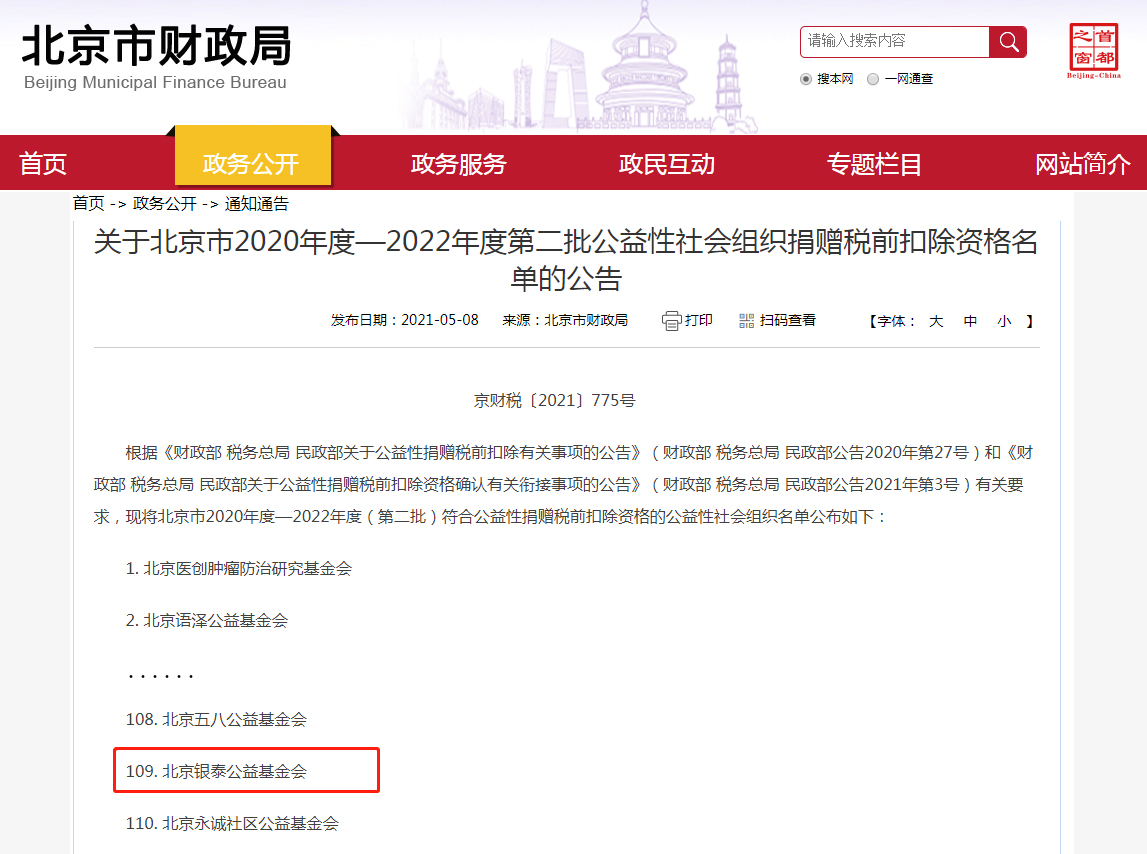Open the 政务公开 navigation tab
The height and width of the screenshot is (854, 1147).
(251, 164)
